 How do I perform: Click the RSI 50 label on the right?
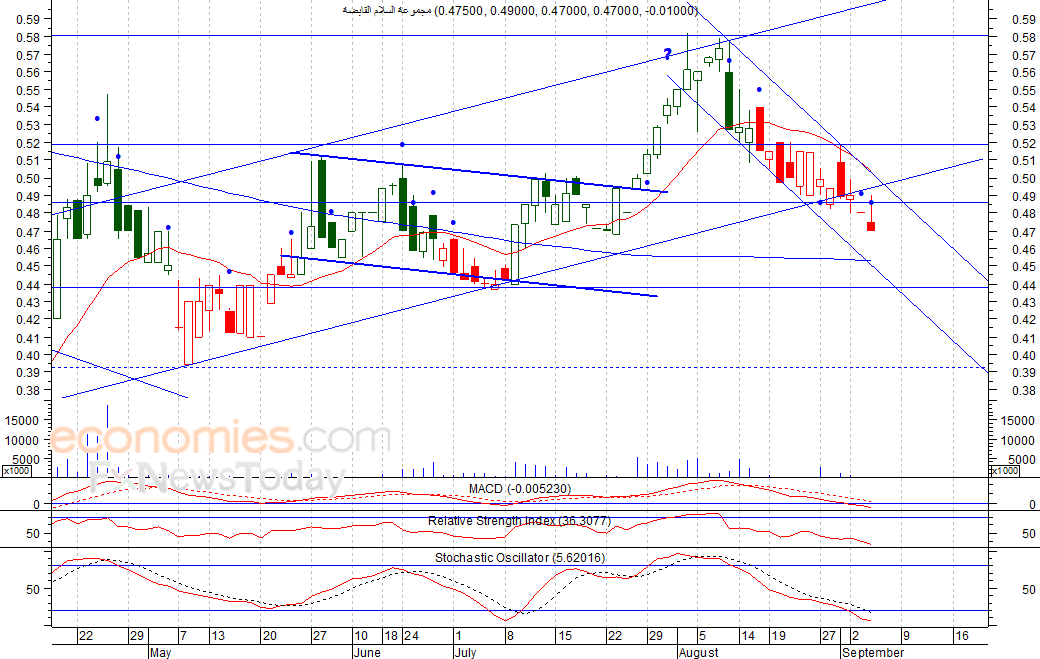[1028, 534]
